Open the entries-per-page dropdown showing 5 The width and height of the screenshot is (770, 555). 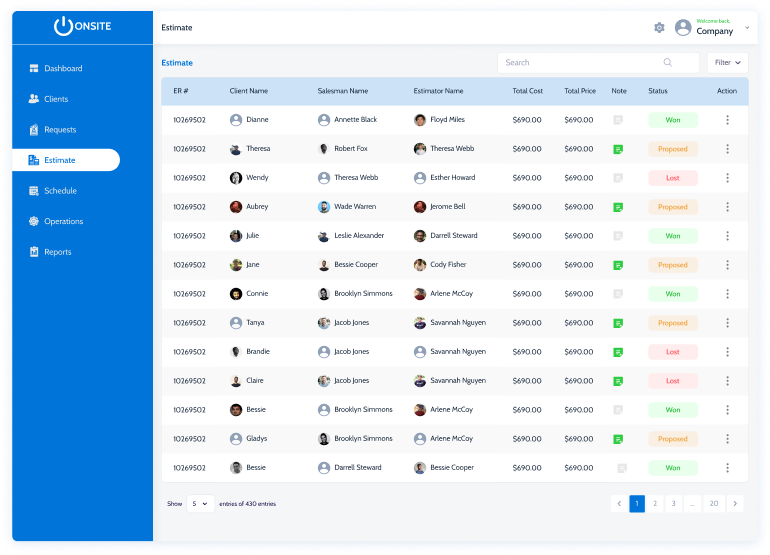[x=201, y=504]
